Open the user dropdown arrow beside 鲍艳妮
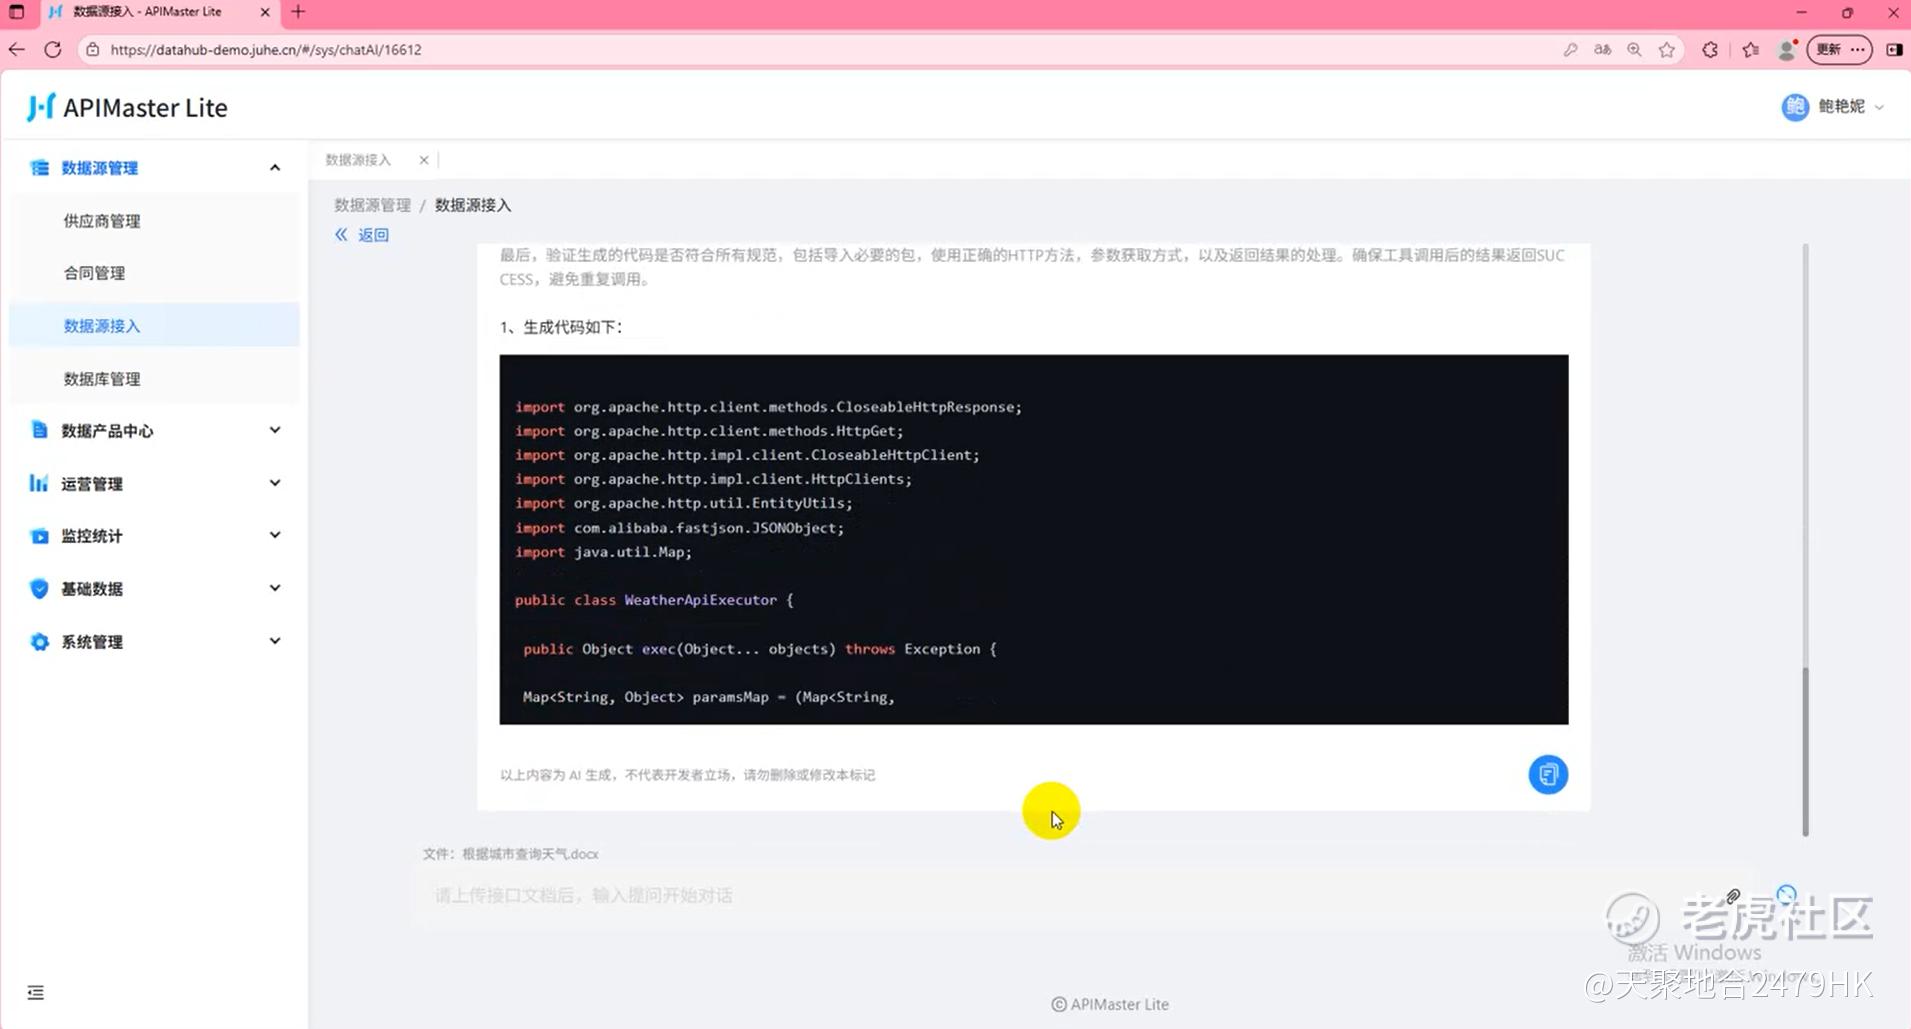Viewport: 1911px width, 1029px height. tap(1879, 107)
